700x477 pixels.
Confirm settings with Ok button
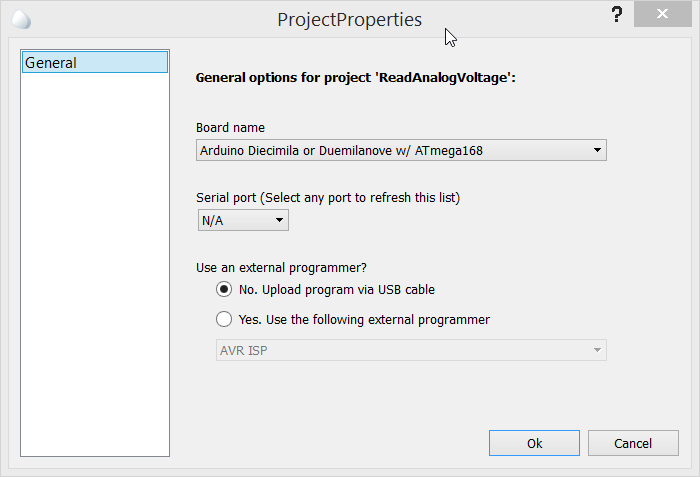pos(534,443)
